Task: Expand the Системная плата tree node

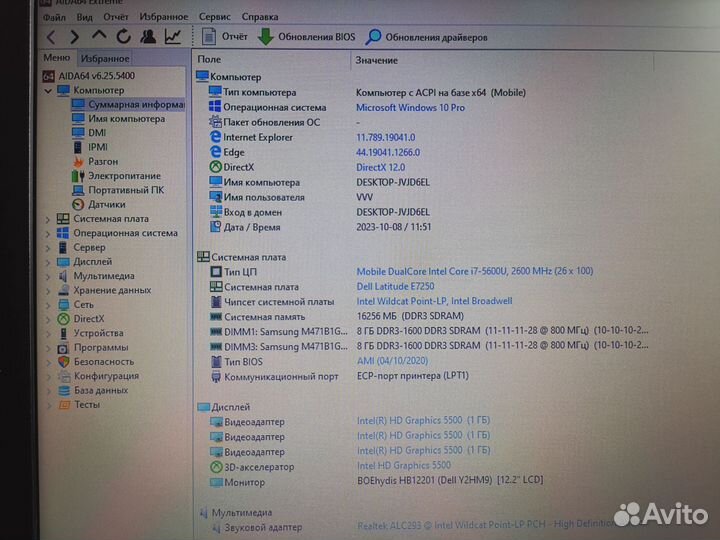Action: (x=48, y=219)
